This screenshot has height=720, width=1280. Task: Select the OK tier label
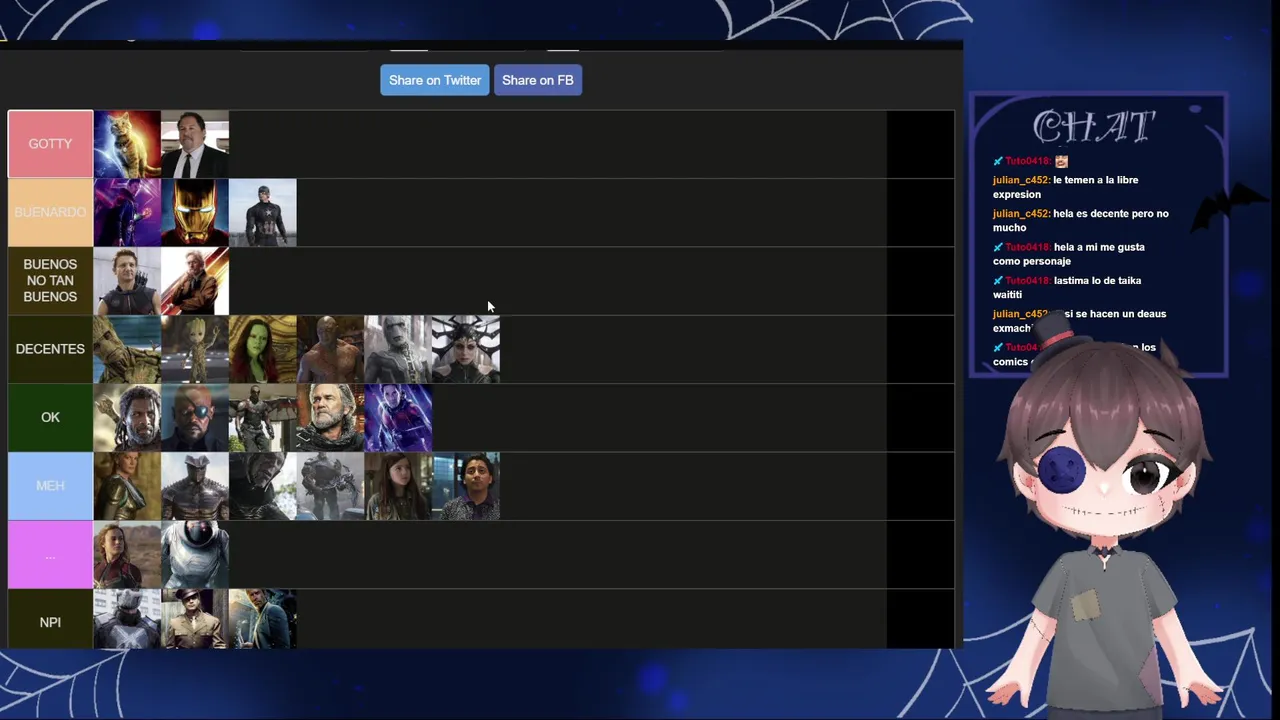tap(50, 417)
